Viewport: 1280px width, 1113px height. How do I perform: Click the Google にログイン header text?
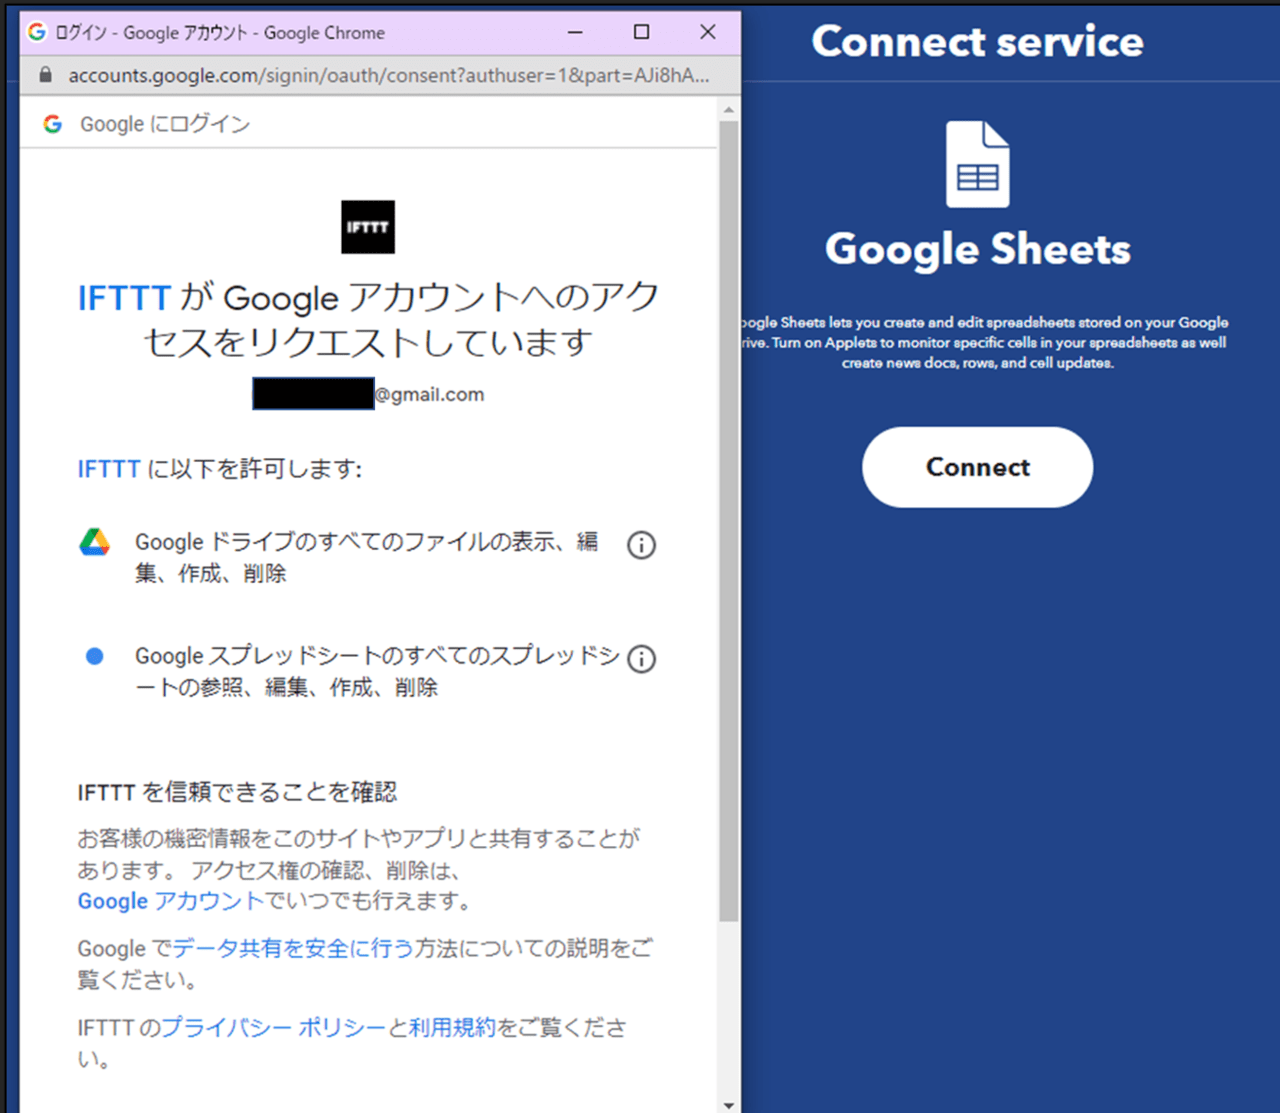[165, 124]
